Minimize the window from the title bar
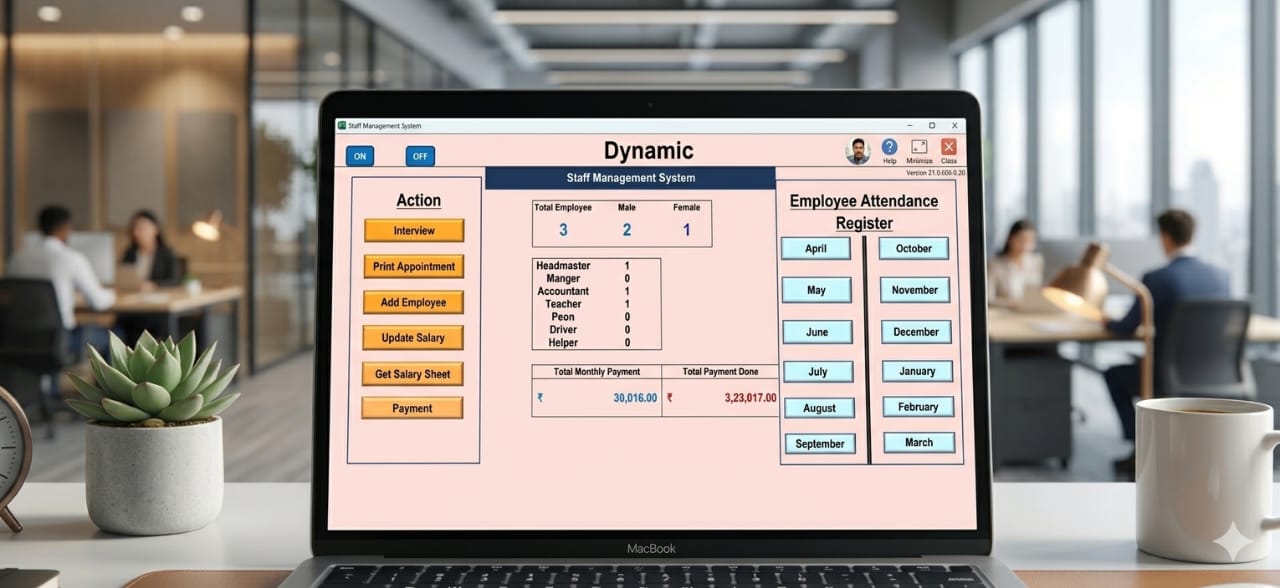 pos(909,126)
